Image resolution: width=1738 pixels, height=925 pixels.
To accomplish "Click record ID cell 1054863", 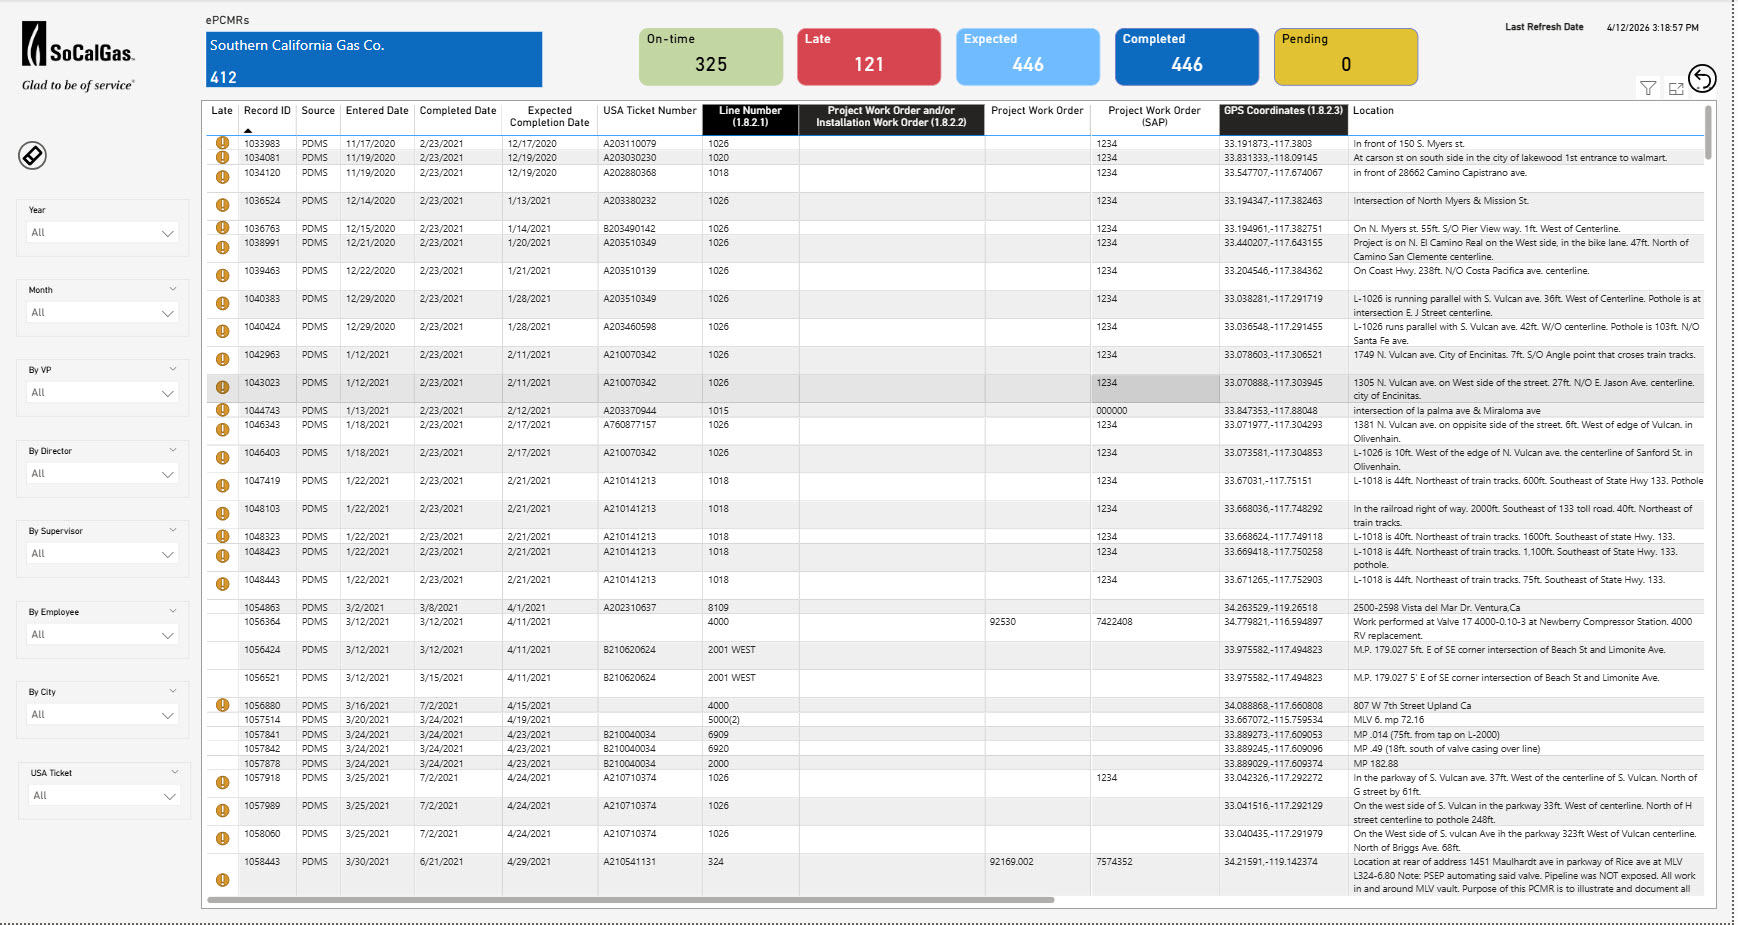I will (262, 608).
